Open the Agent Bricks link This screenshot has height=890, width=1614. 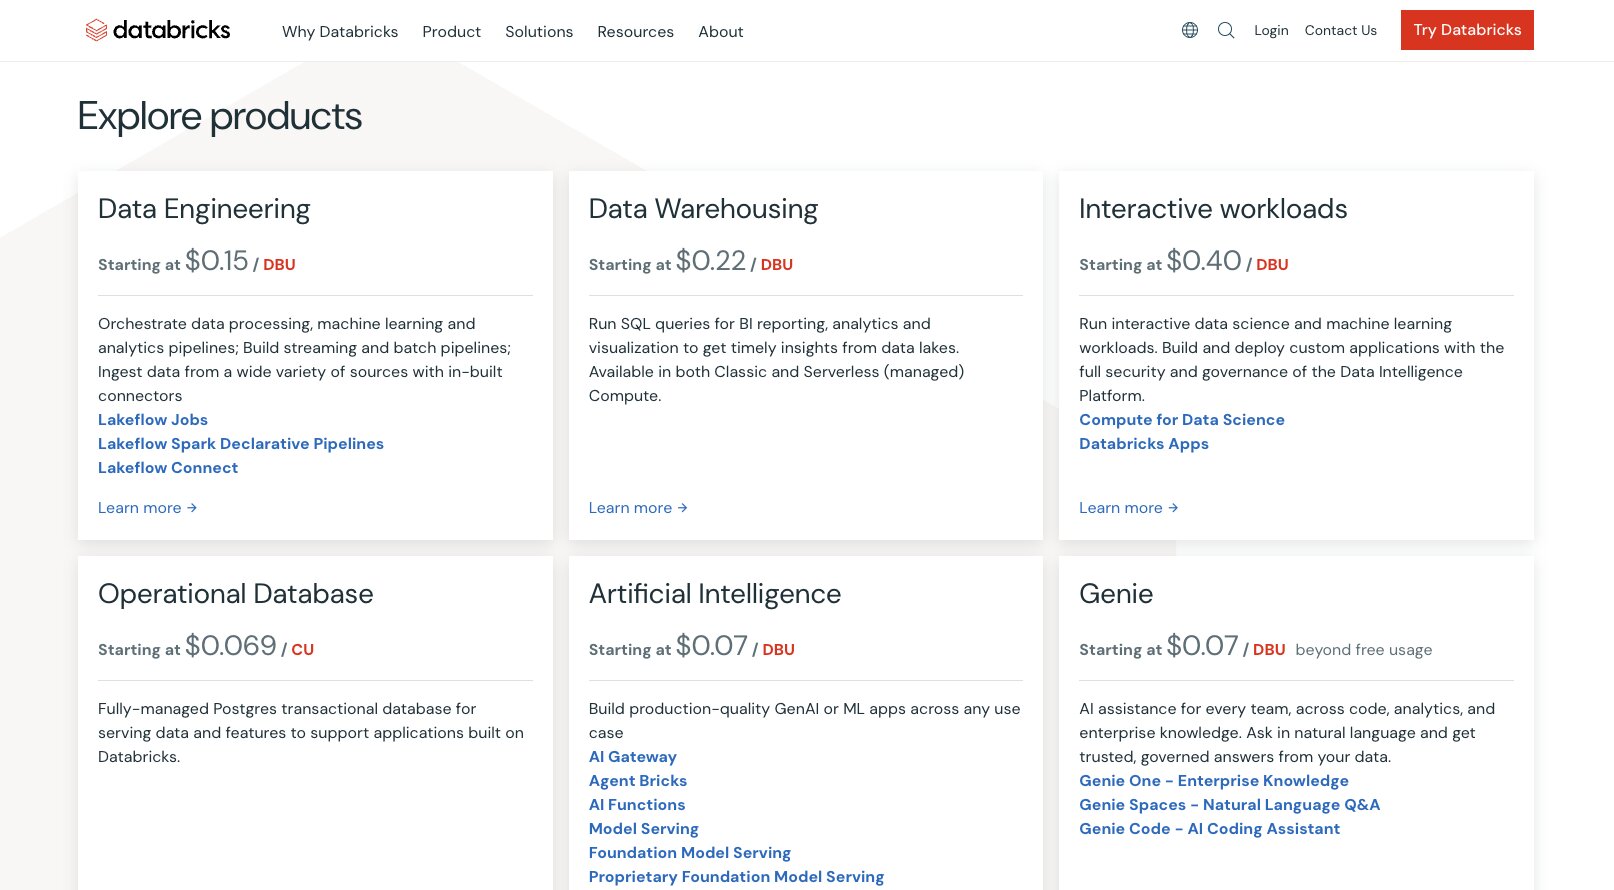pos(638,781)
